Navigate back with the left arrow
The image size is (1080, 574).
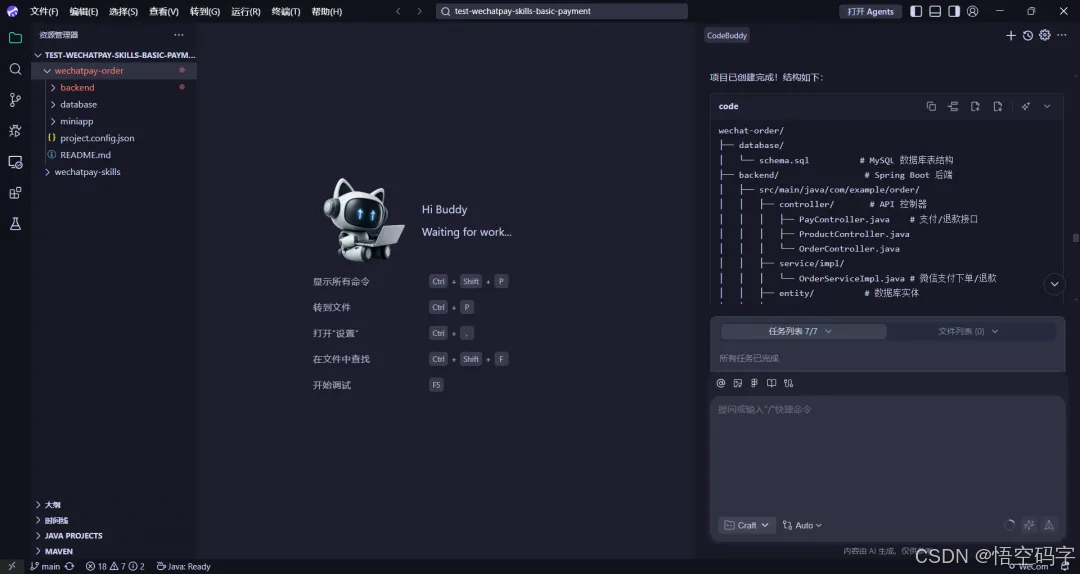click(398, 11)
